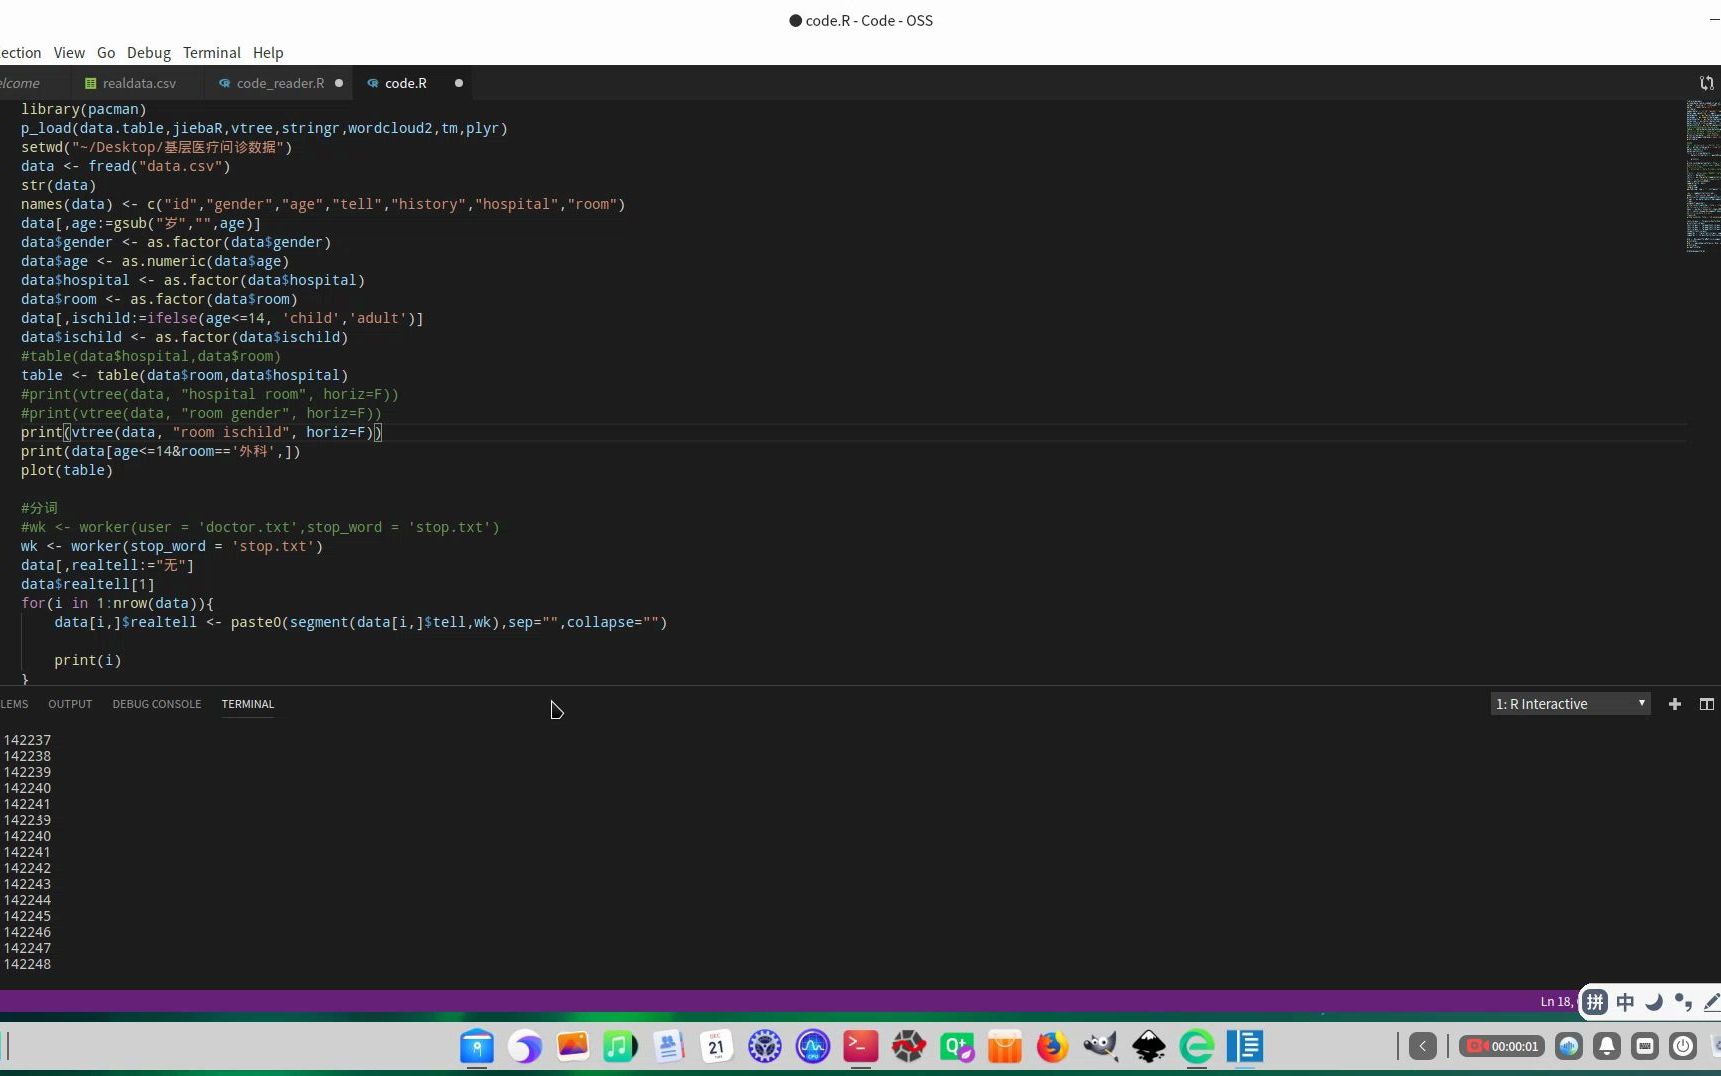Open the calendar showing 21 in dock
1721x1076 pixels.
(x=716, y=1047)
